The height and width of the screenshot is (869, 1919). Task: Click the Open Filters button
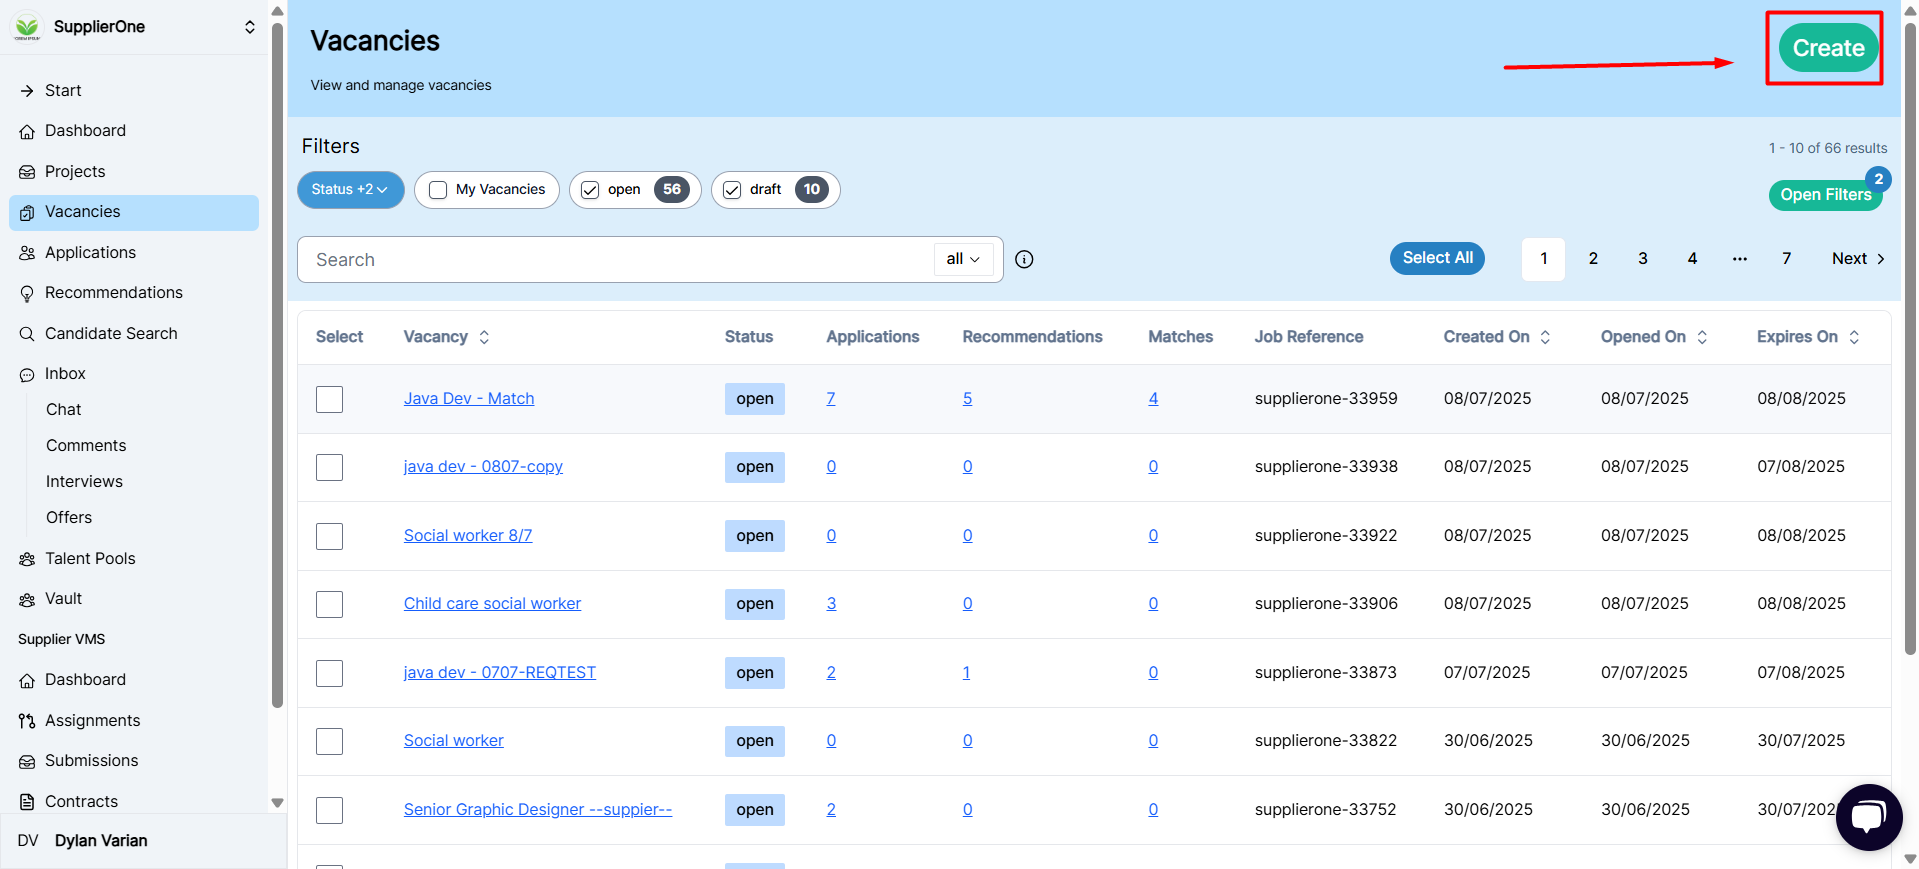(x=1825, y=195)
